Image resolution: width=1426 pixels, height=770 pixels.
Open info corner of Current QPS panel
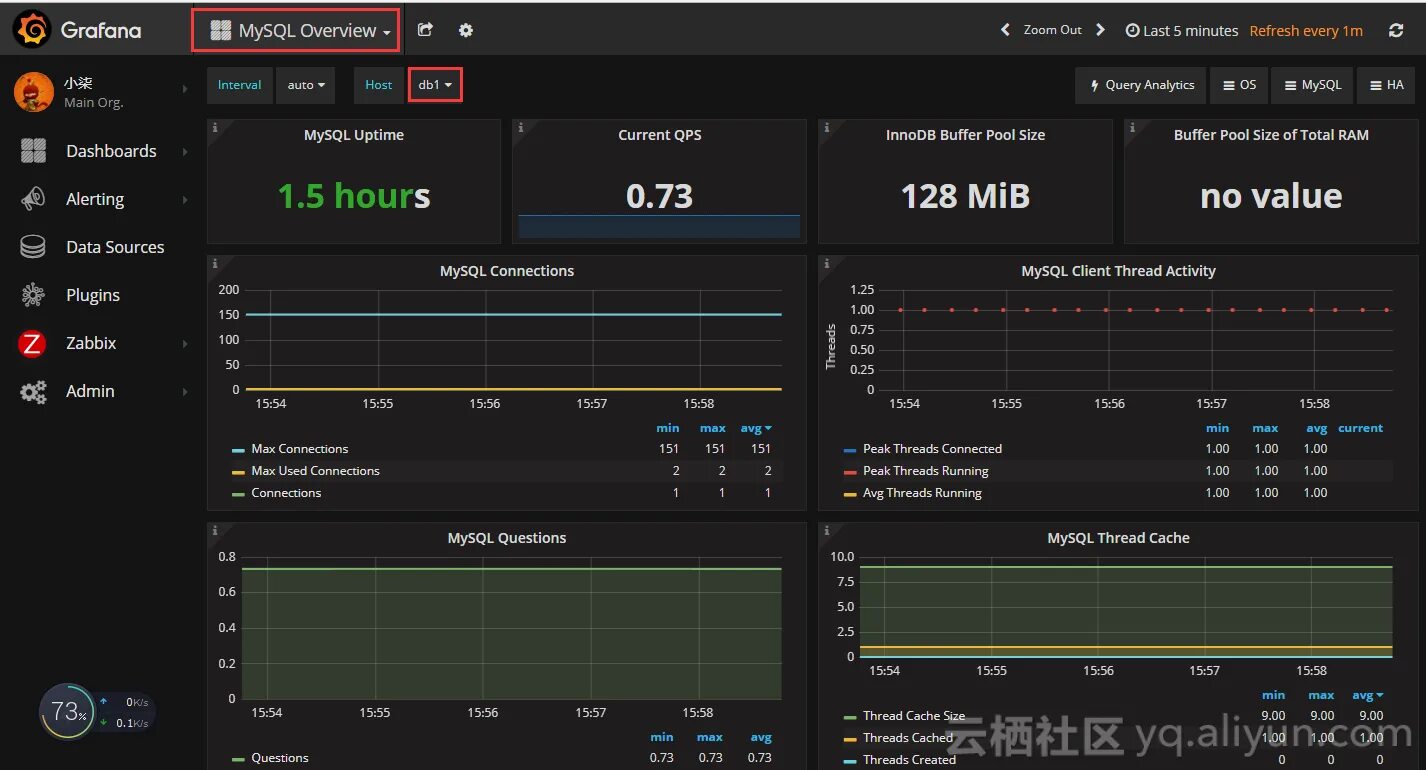[x=520, y=128]
